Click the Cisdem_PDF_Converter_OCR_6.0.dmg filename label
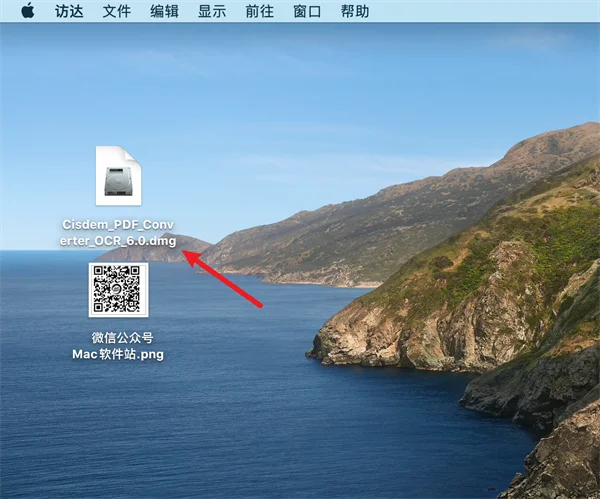Viewport: 600px width, 499px height. 118,233
